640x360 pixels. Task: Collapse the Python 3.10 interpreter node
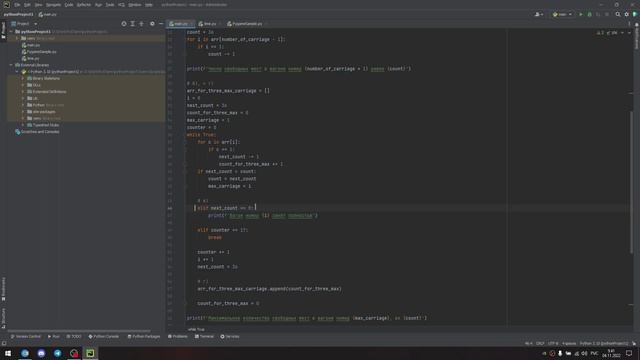(18, 72)
